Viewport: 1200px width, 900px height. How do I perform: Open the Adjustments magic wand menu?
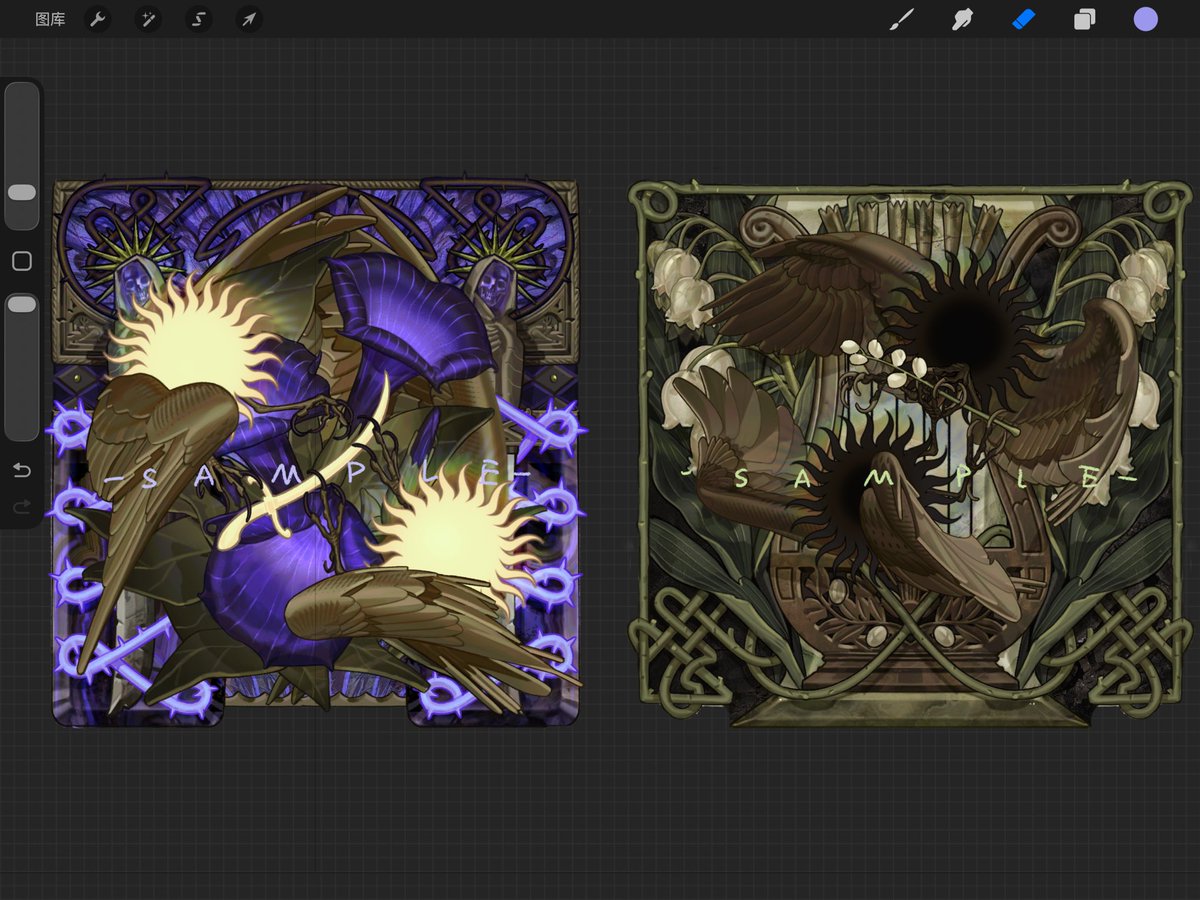point(148,19)
